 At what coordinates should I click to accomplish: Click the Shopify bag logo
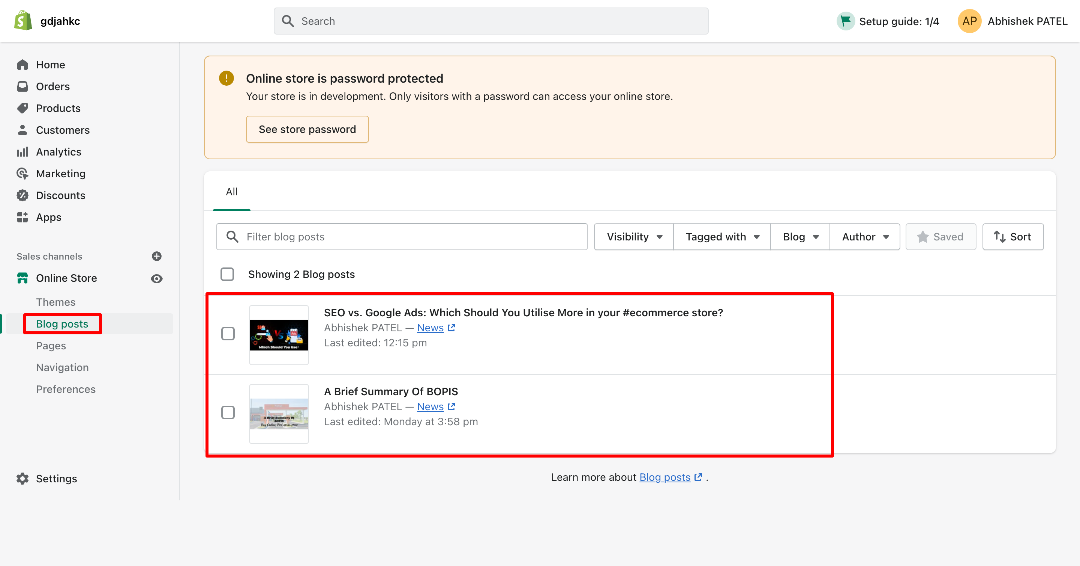pyautogui.click(x=23, y=21)
